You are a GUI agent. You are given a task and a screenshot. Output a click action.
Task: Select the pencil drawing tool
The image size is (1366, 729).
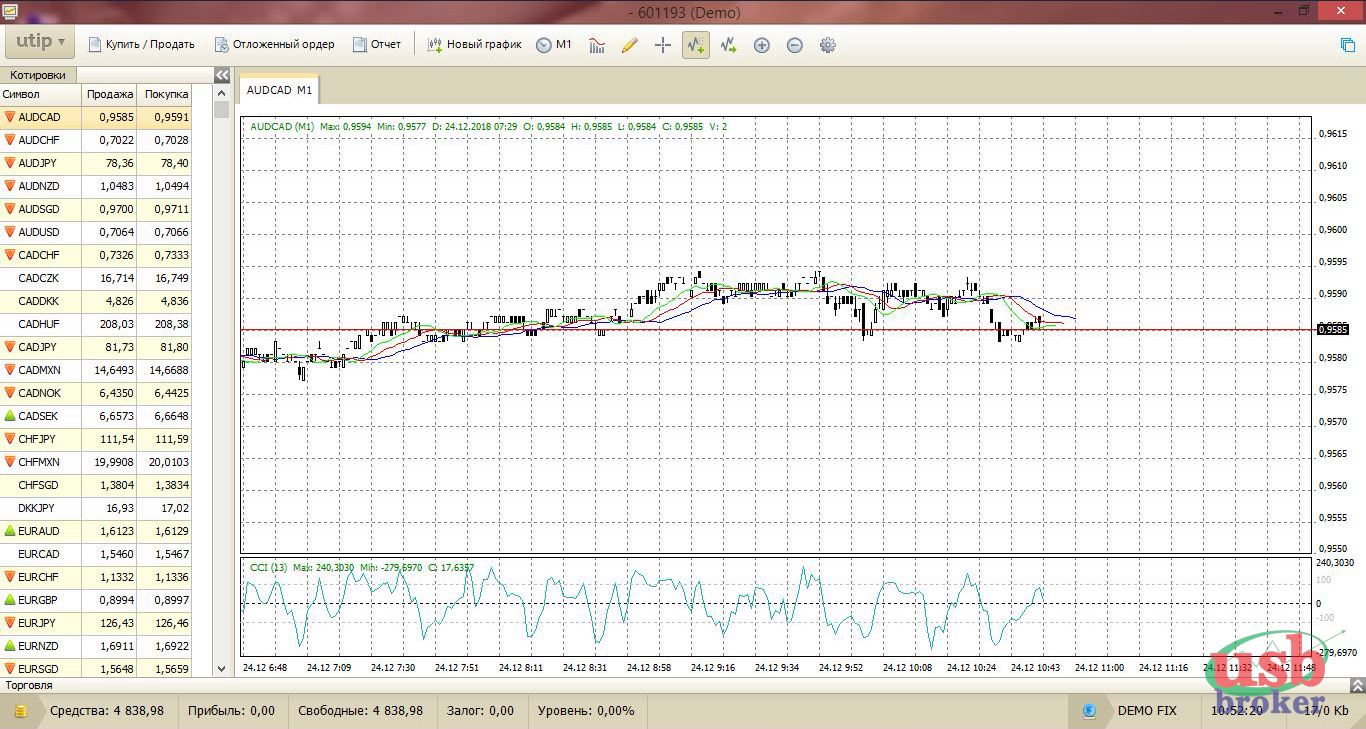pos(629,45)
